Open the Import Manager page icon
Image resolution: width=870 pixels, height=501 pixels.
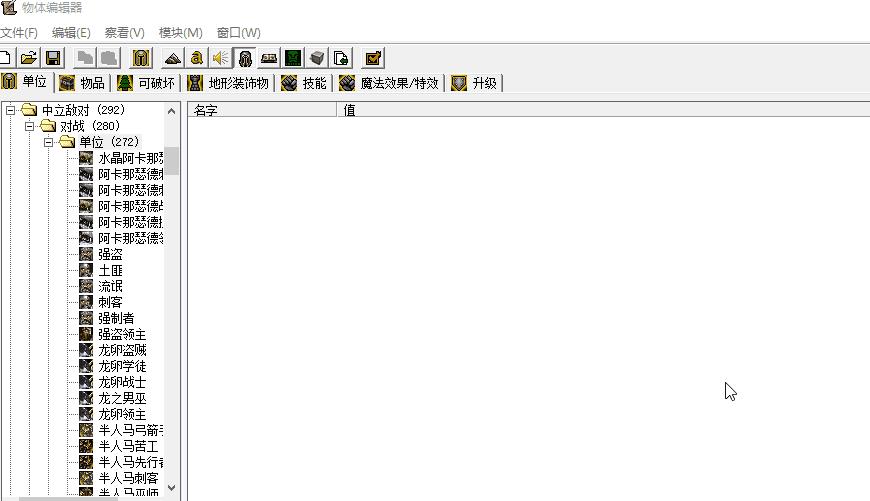pos(341,58)
